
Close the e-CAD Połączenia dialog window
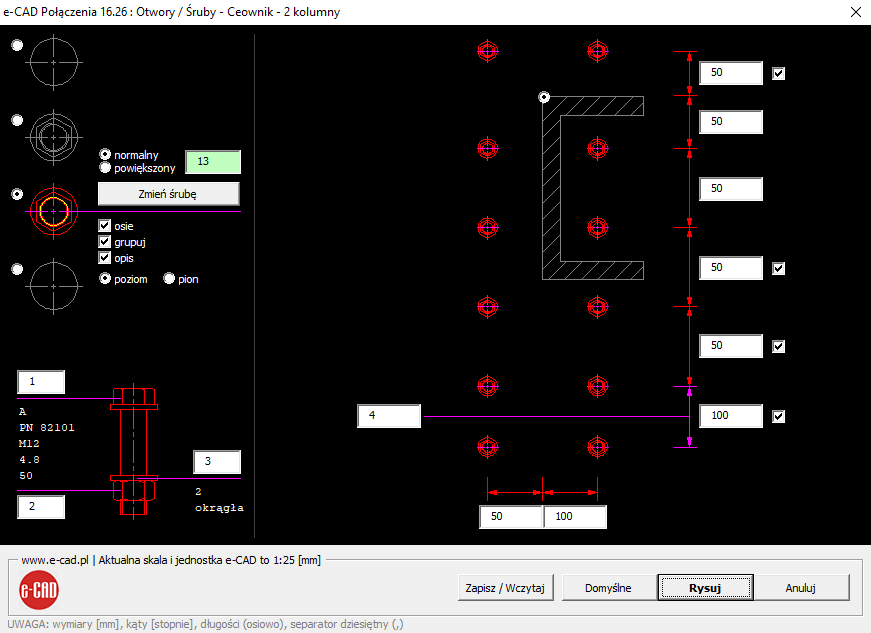click(x=856, y=12)
